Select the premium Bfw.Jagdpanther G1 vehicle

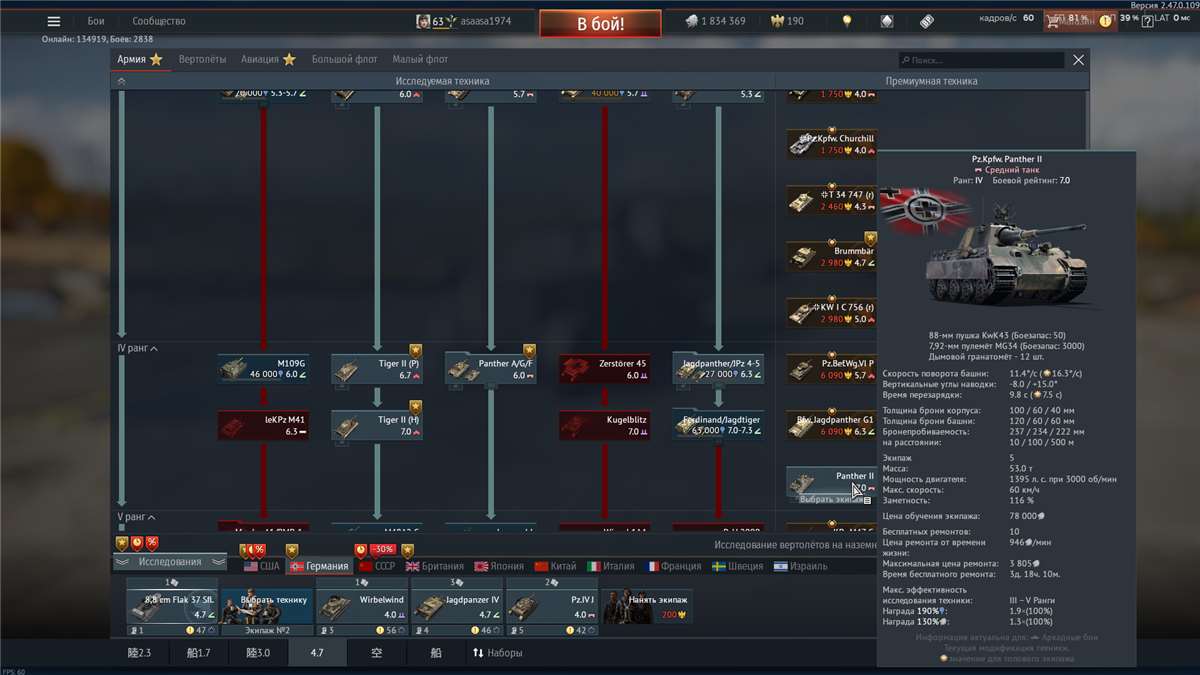(831, 425)
